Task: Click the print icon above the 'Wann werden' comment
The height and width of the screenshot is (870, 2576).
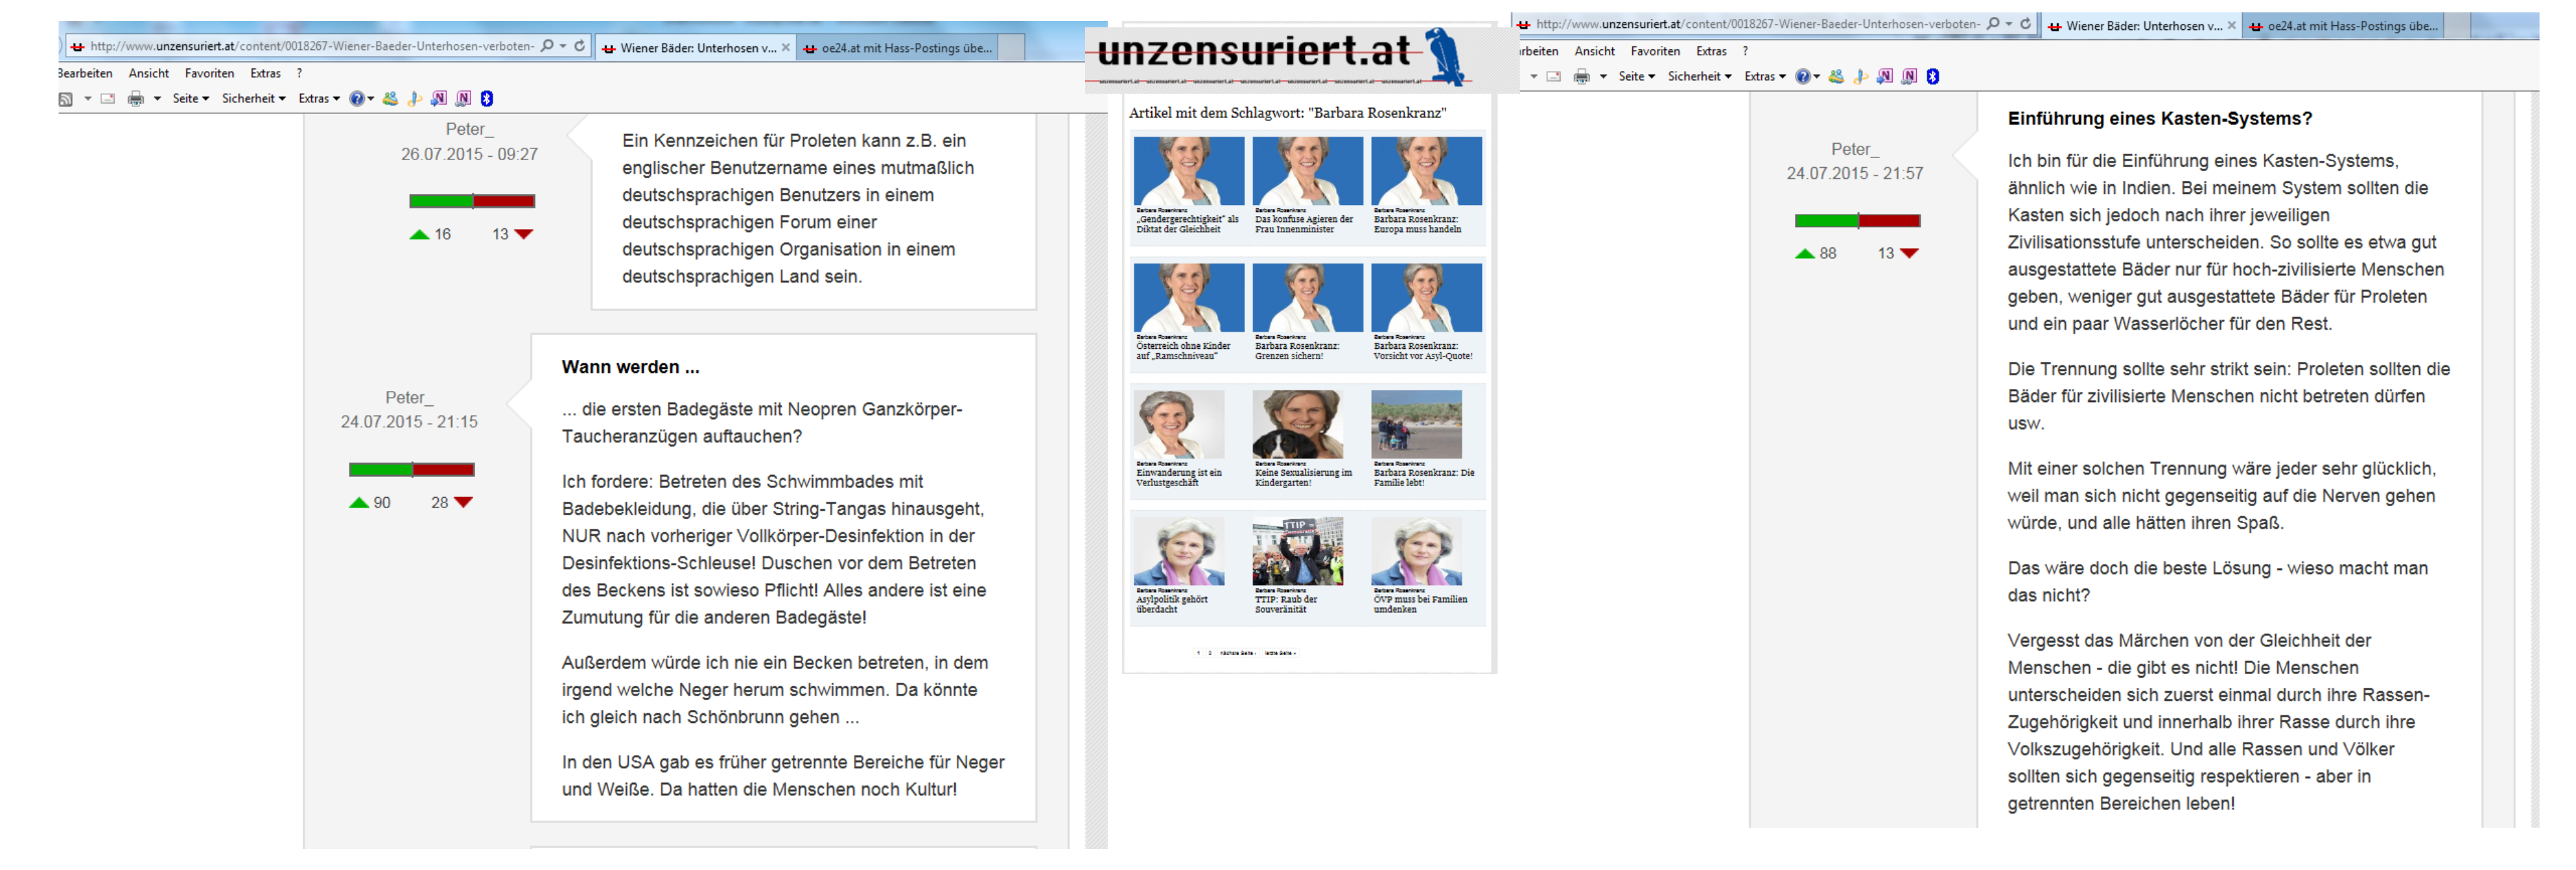Action: [136, 99]
